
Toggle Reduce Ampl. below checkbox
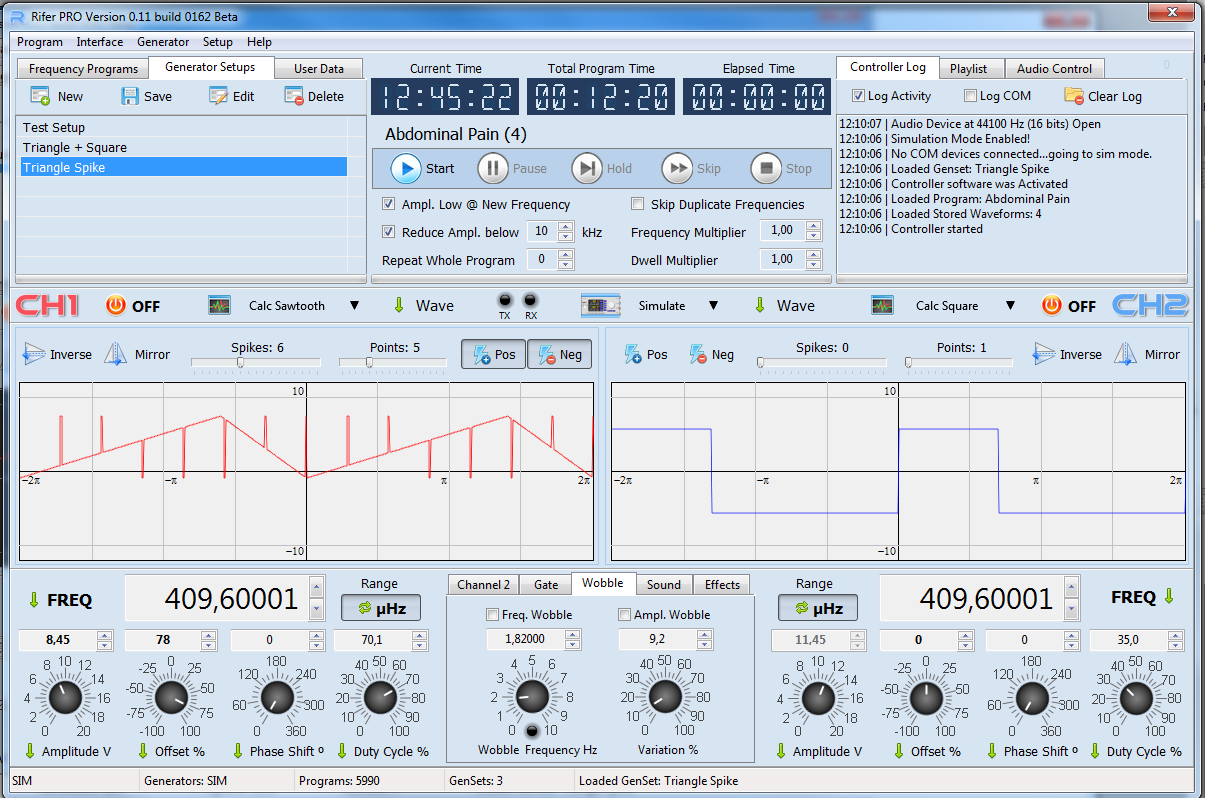389,232
